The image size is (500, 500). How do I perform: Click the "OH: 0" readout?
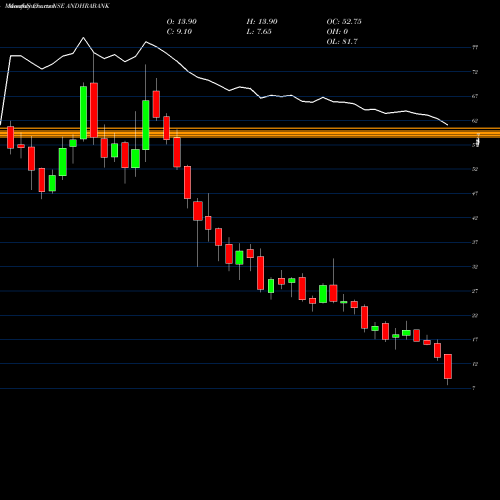coord(337,32)
